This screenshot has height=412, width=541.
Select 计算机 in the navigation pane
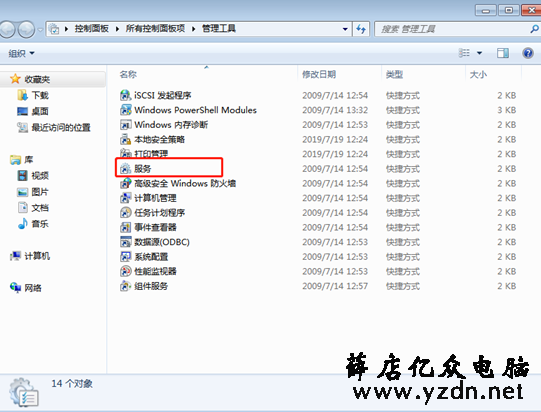click(x=37, y=256)
